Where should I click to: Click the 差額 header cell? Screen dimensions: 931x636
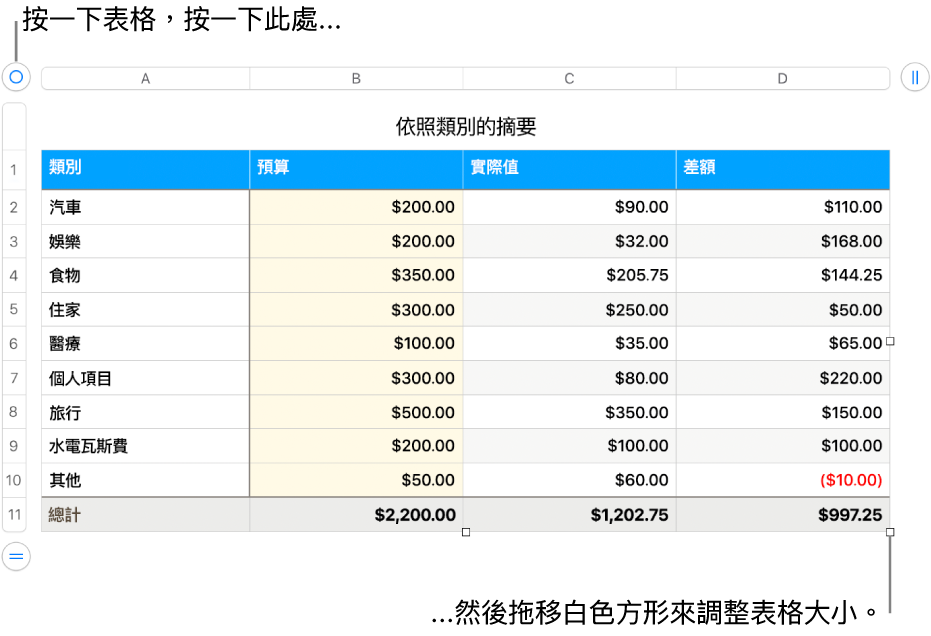(783, 170)
